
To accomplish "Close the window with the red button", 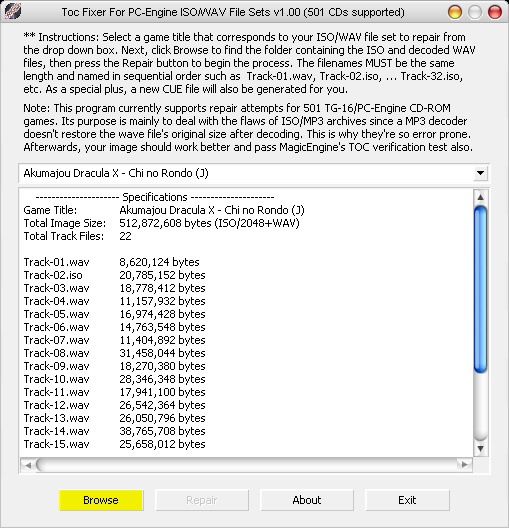I will pos(495,12).
